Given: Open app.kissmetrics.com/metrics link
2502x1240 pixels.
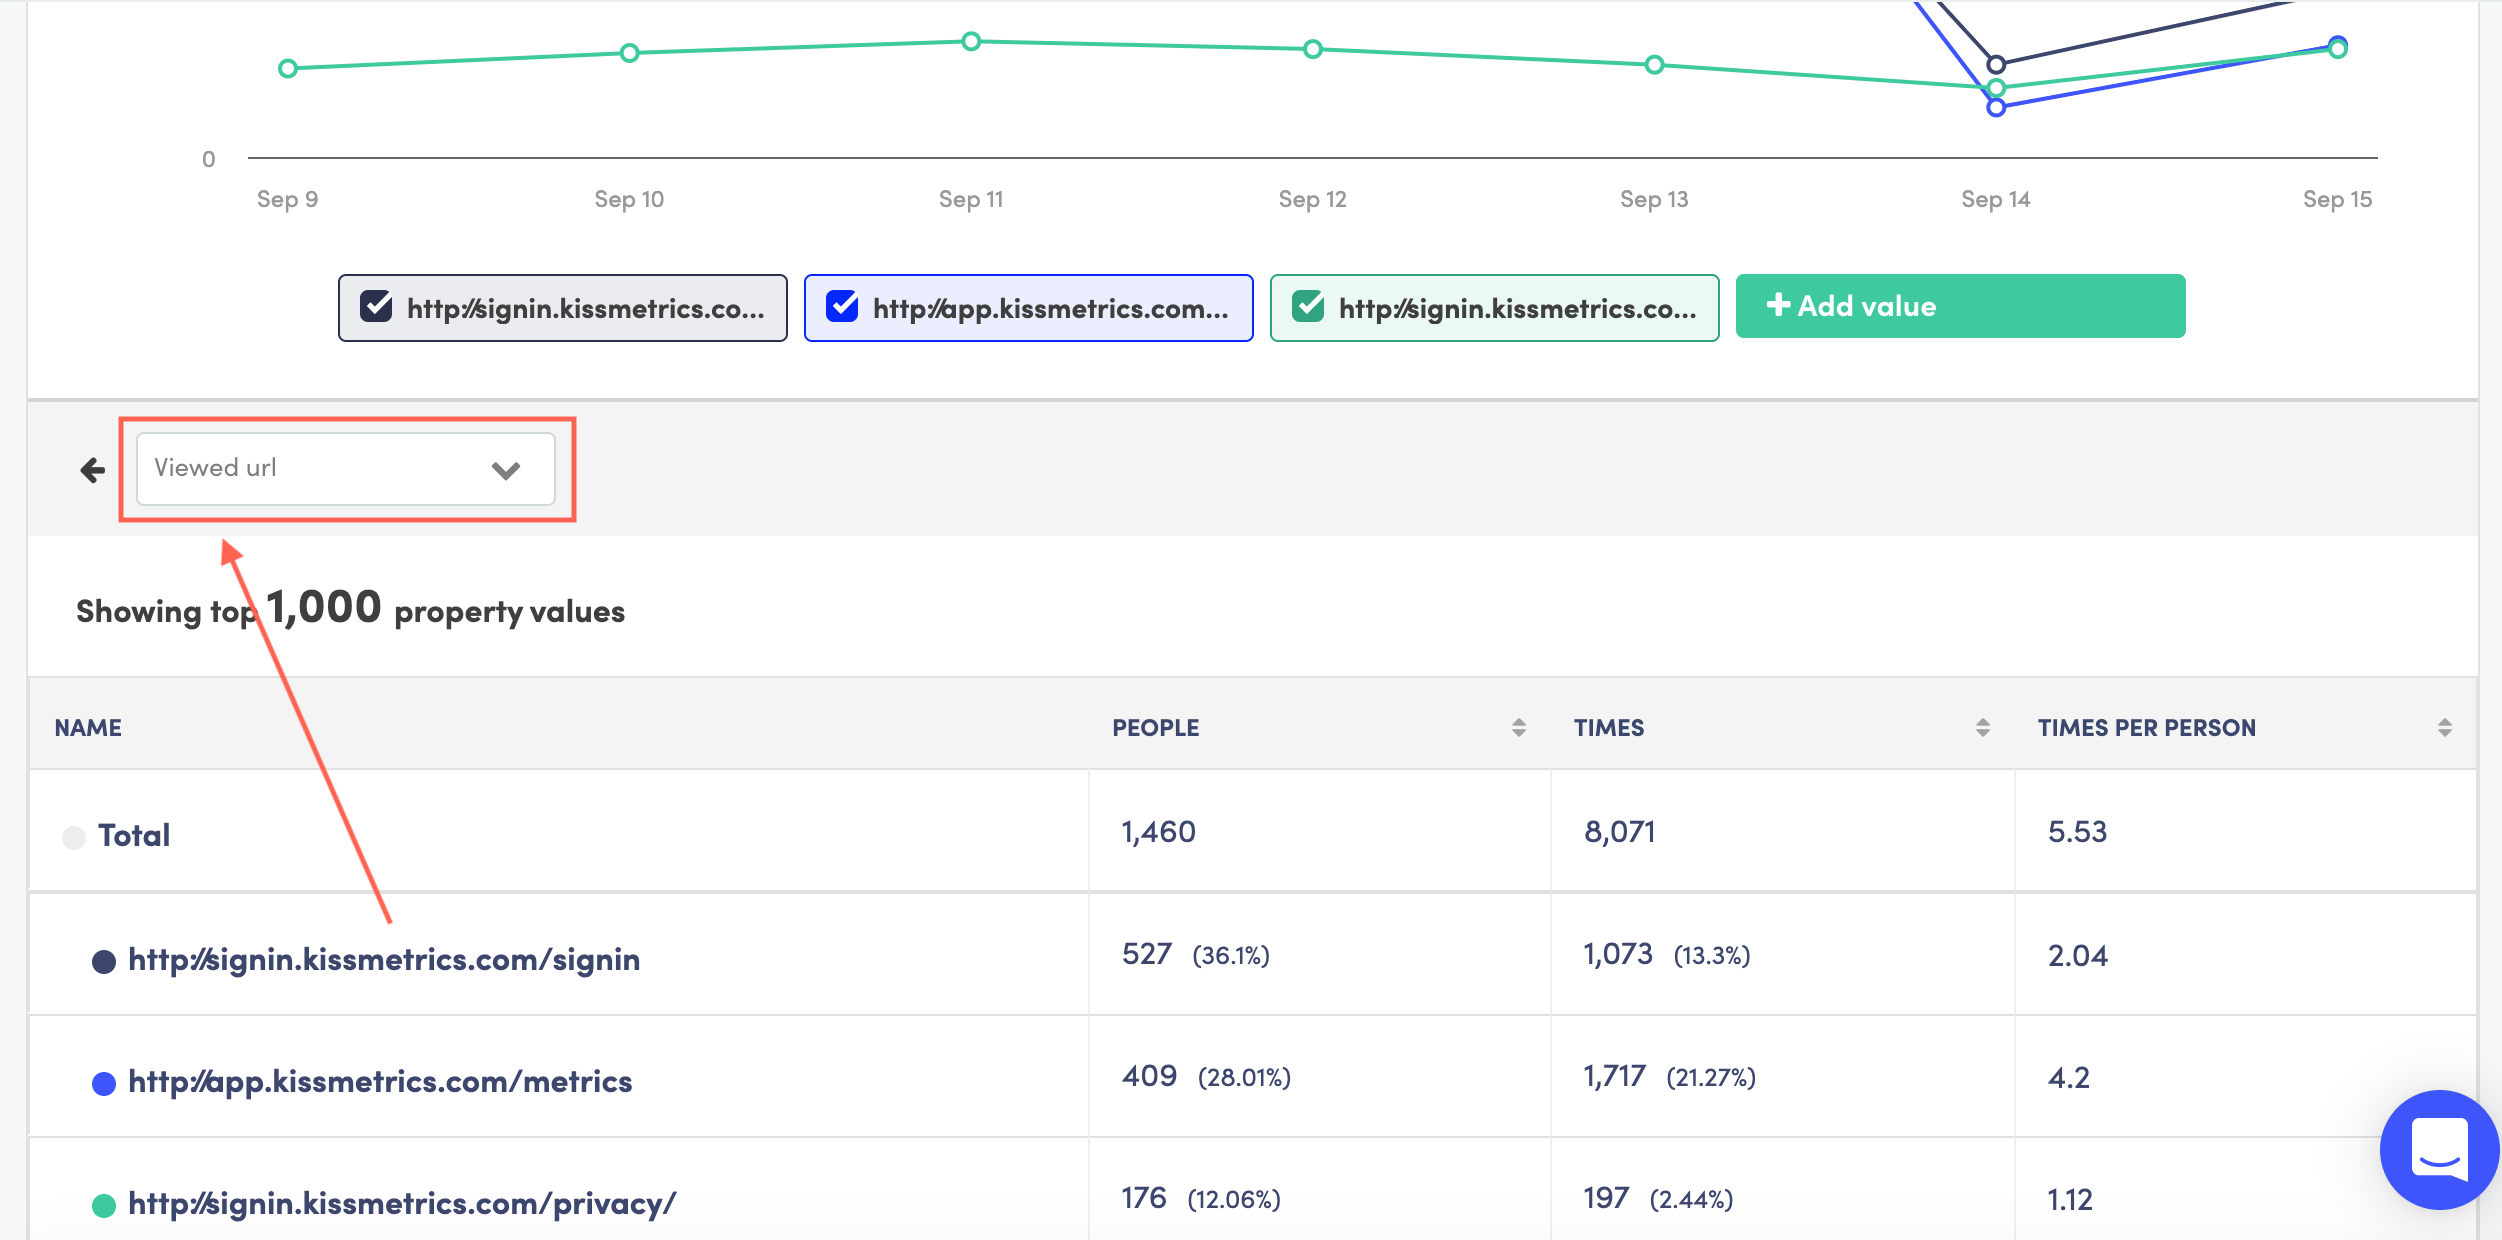Looking at the screenshot, I should click(x=380, y=1082).
